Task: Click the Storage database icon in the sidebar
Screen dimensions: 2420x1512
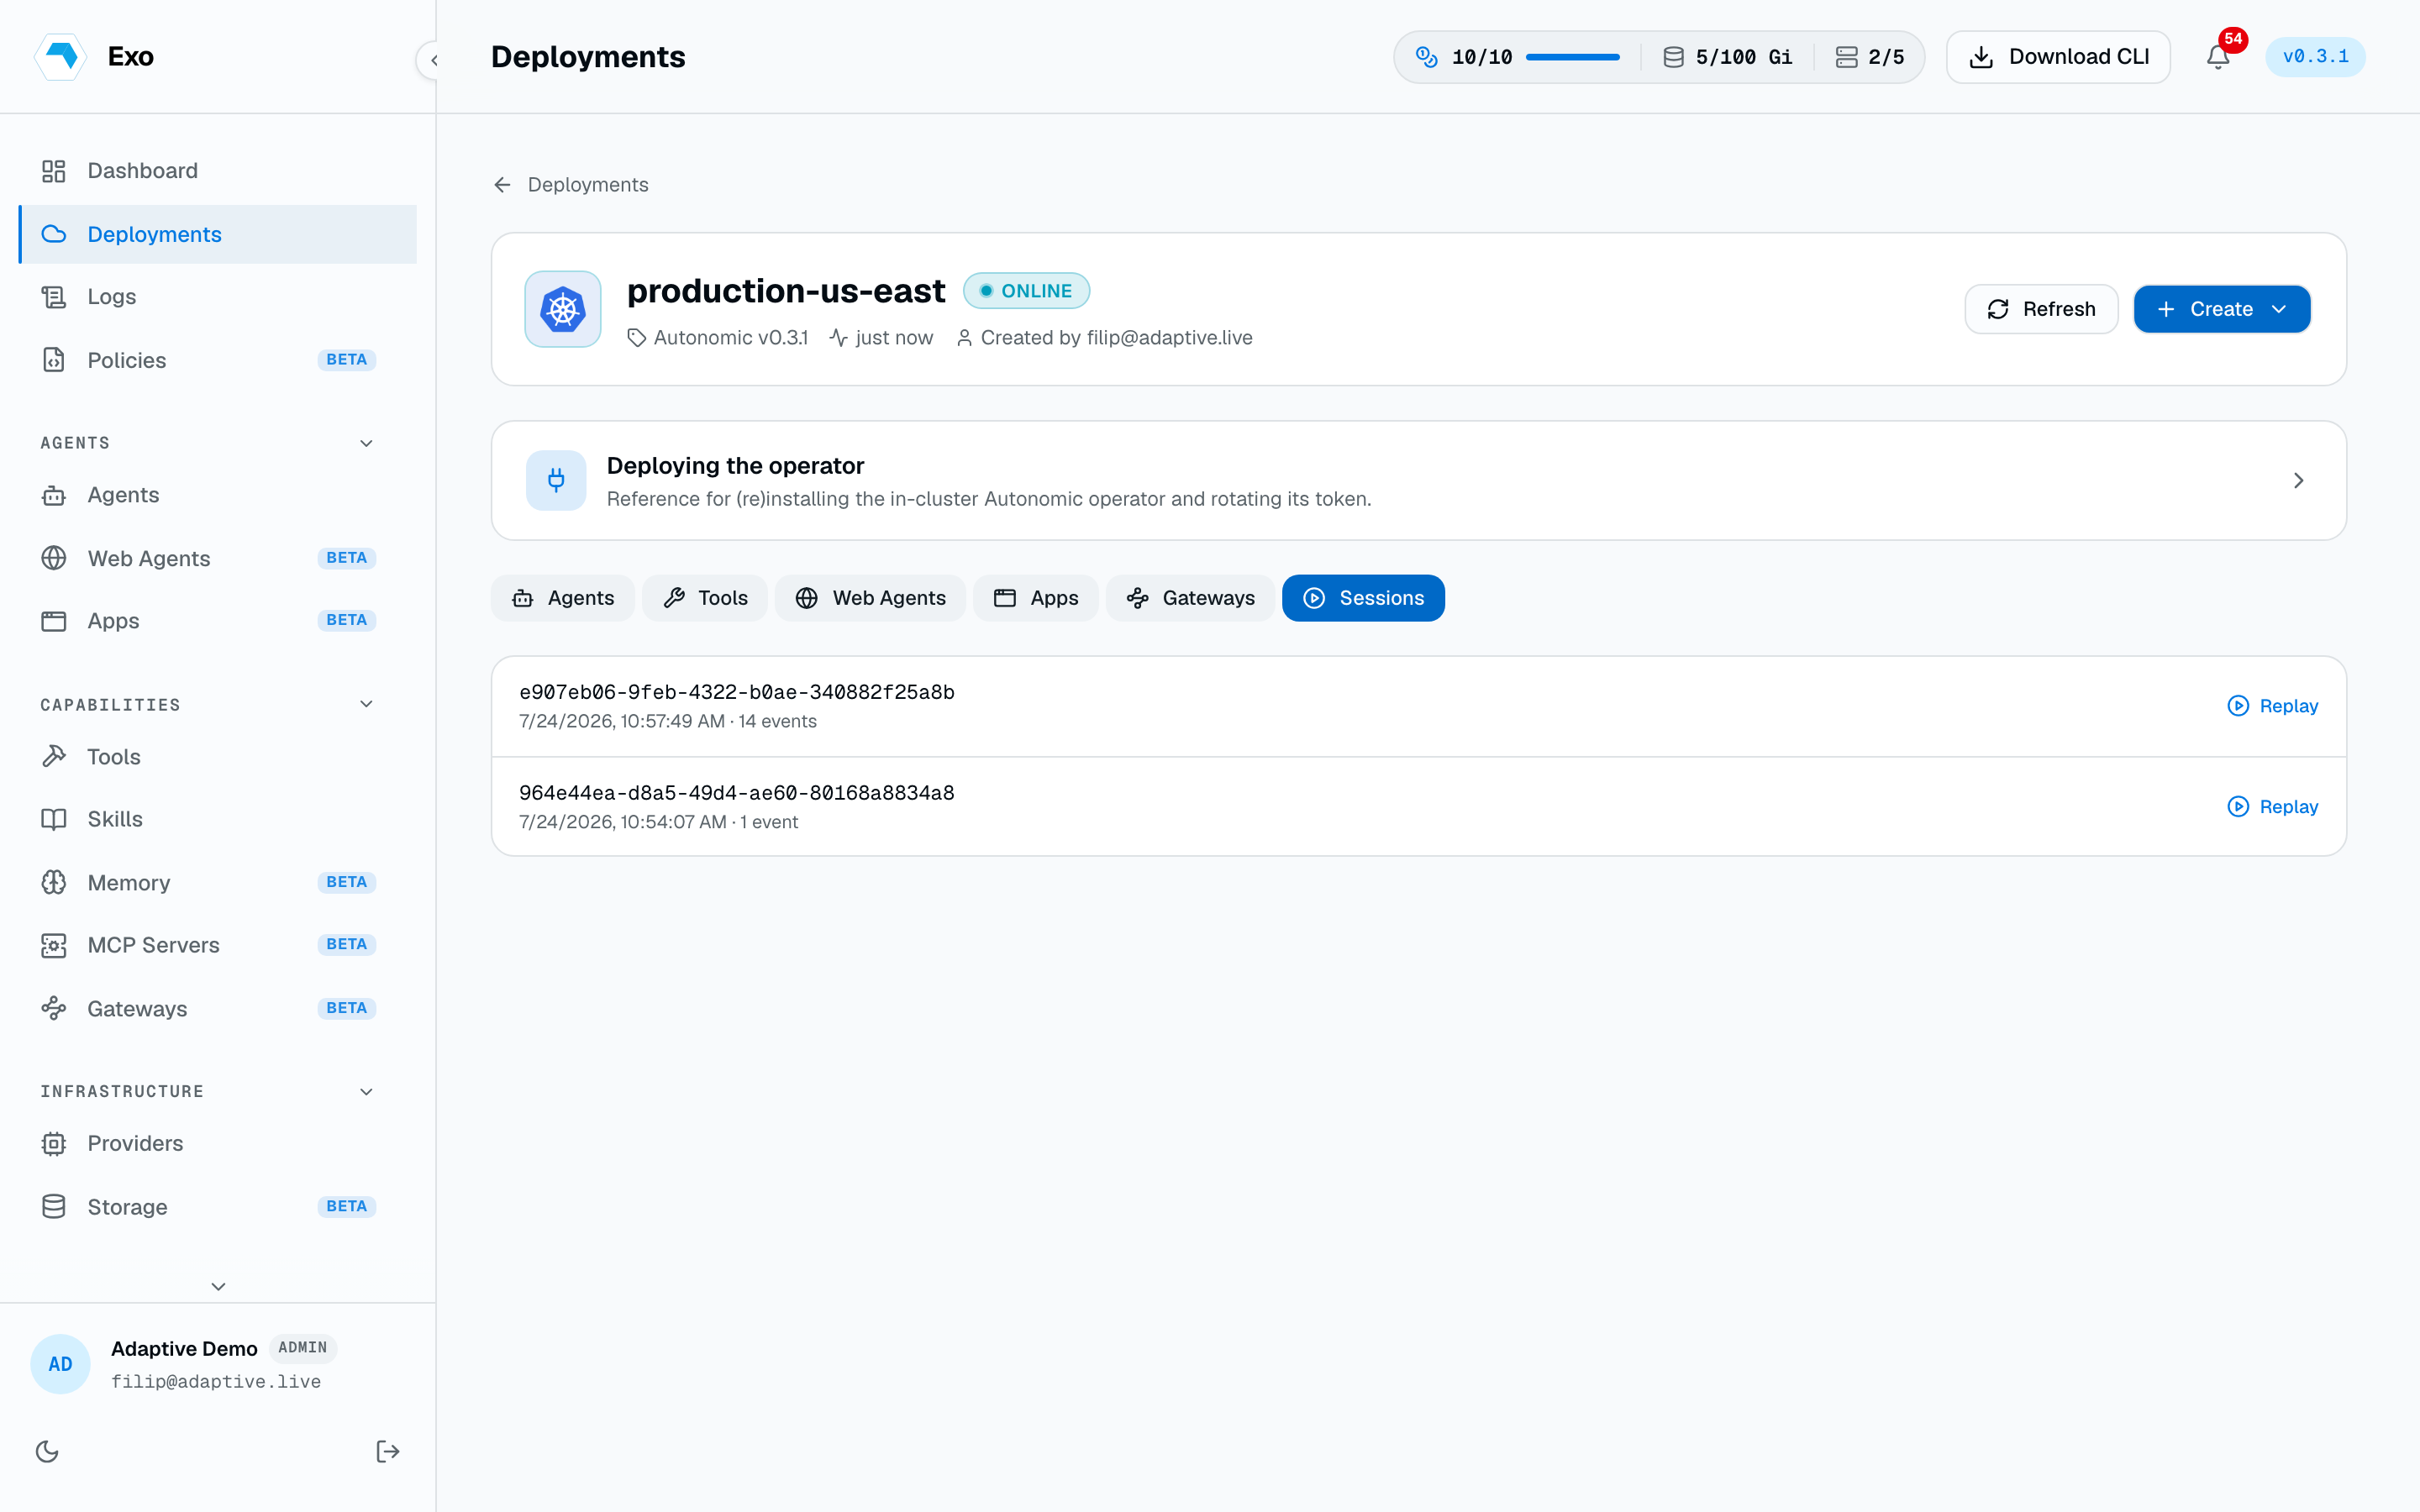Action: [x=54, y=1206]
